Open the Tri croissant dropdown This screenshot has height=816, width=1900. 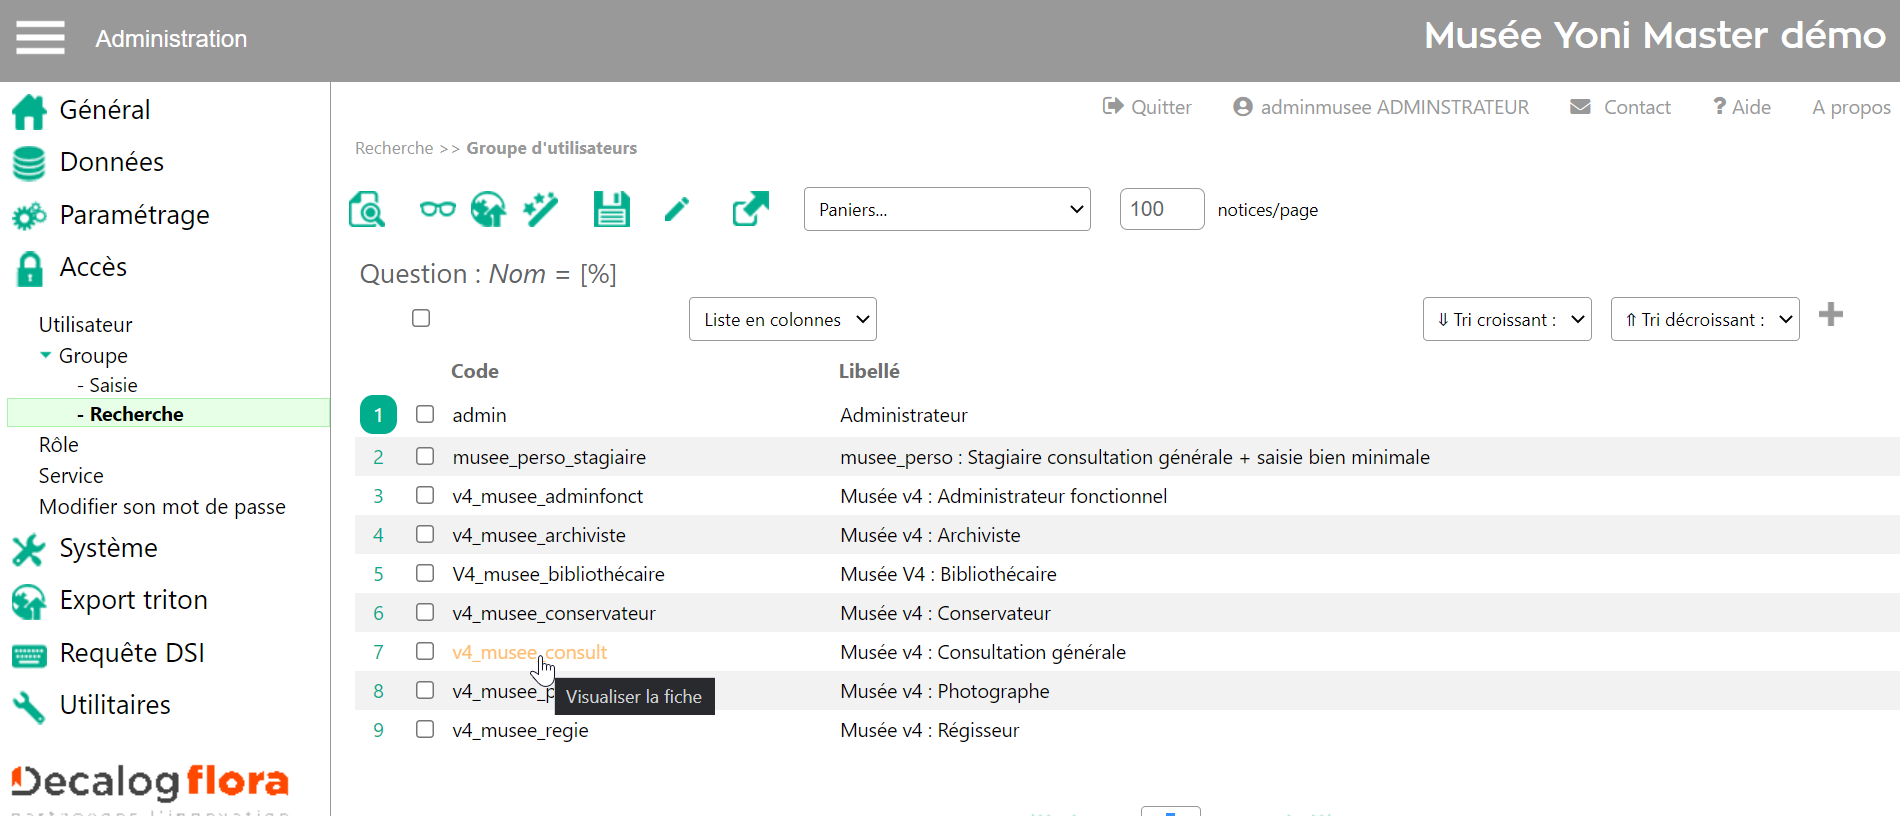(1507, 319)
